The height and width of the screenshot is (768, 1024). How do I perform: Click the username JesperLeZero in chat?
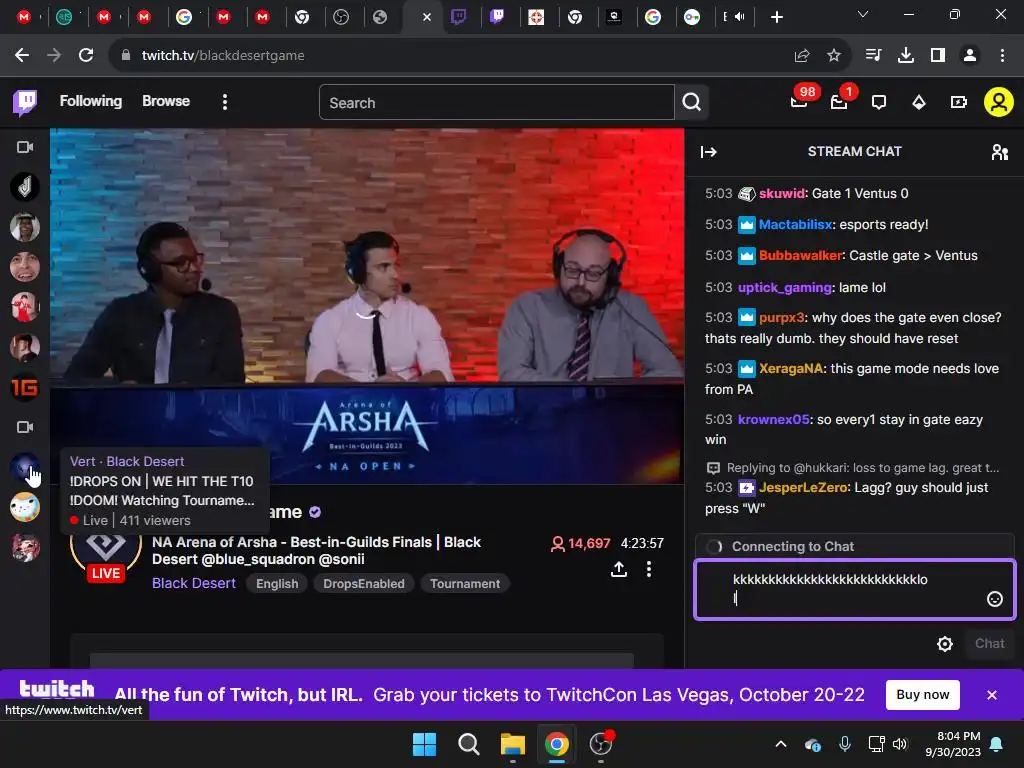tap(804, 487)
